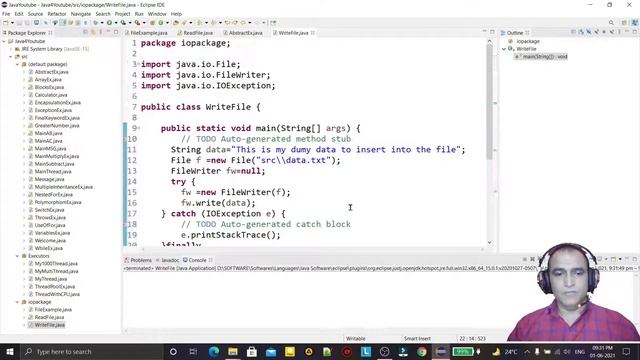Select main(String[]) method in Outline
Viewport: 640px width, 360px height.
point(545,57)
